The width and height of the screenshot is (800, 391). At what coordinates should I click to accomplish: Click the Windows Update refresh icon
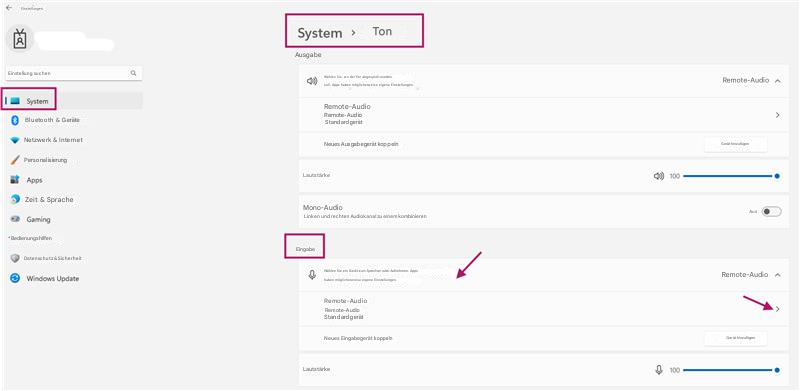15,278
